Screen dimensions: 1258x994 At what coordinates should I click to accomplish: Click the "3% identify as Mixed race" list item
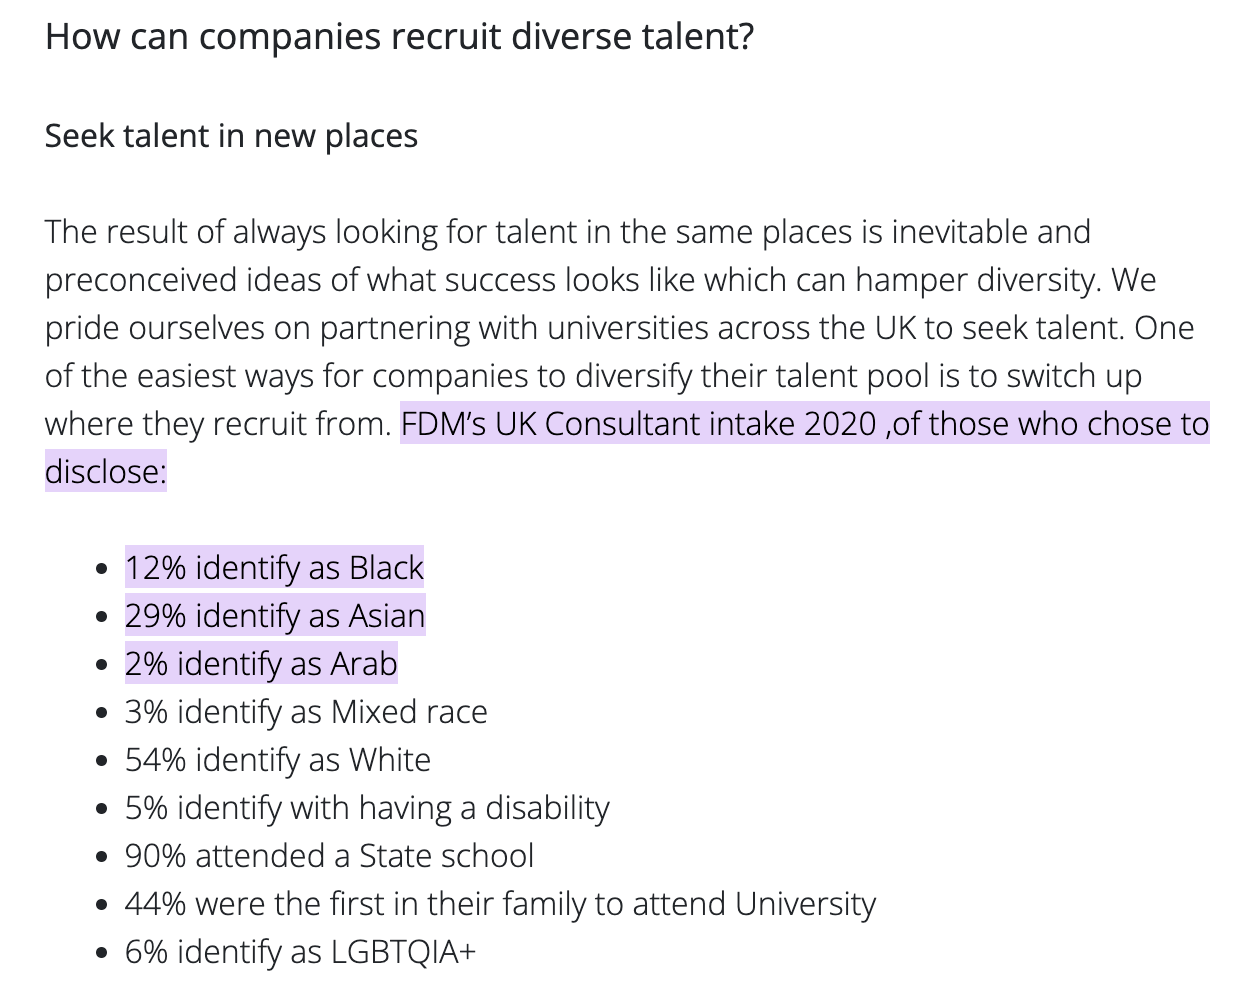(x=306, y=712)
